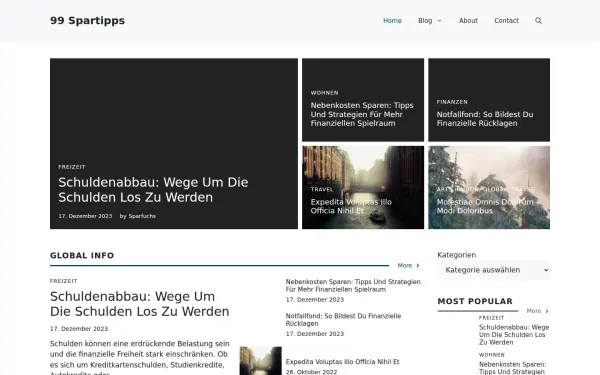Click Freizeit label above Global Info headline
The width and height of the screenshot is (600, 375).
pos(64,281)
